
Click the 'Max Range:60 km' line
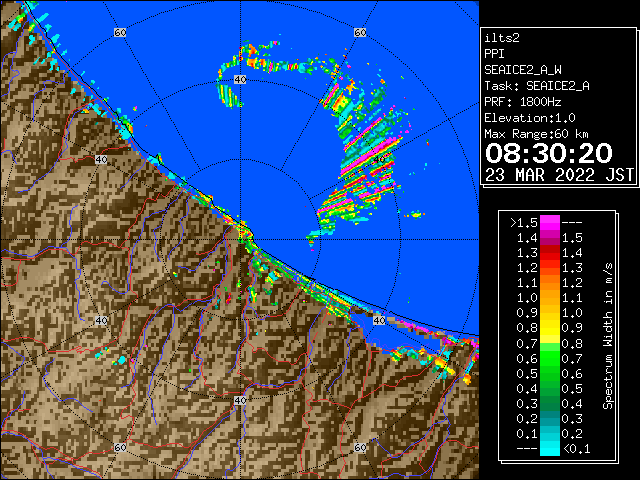(x=536, y=134)
